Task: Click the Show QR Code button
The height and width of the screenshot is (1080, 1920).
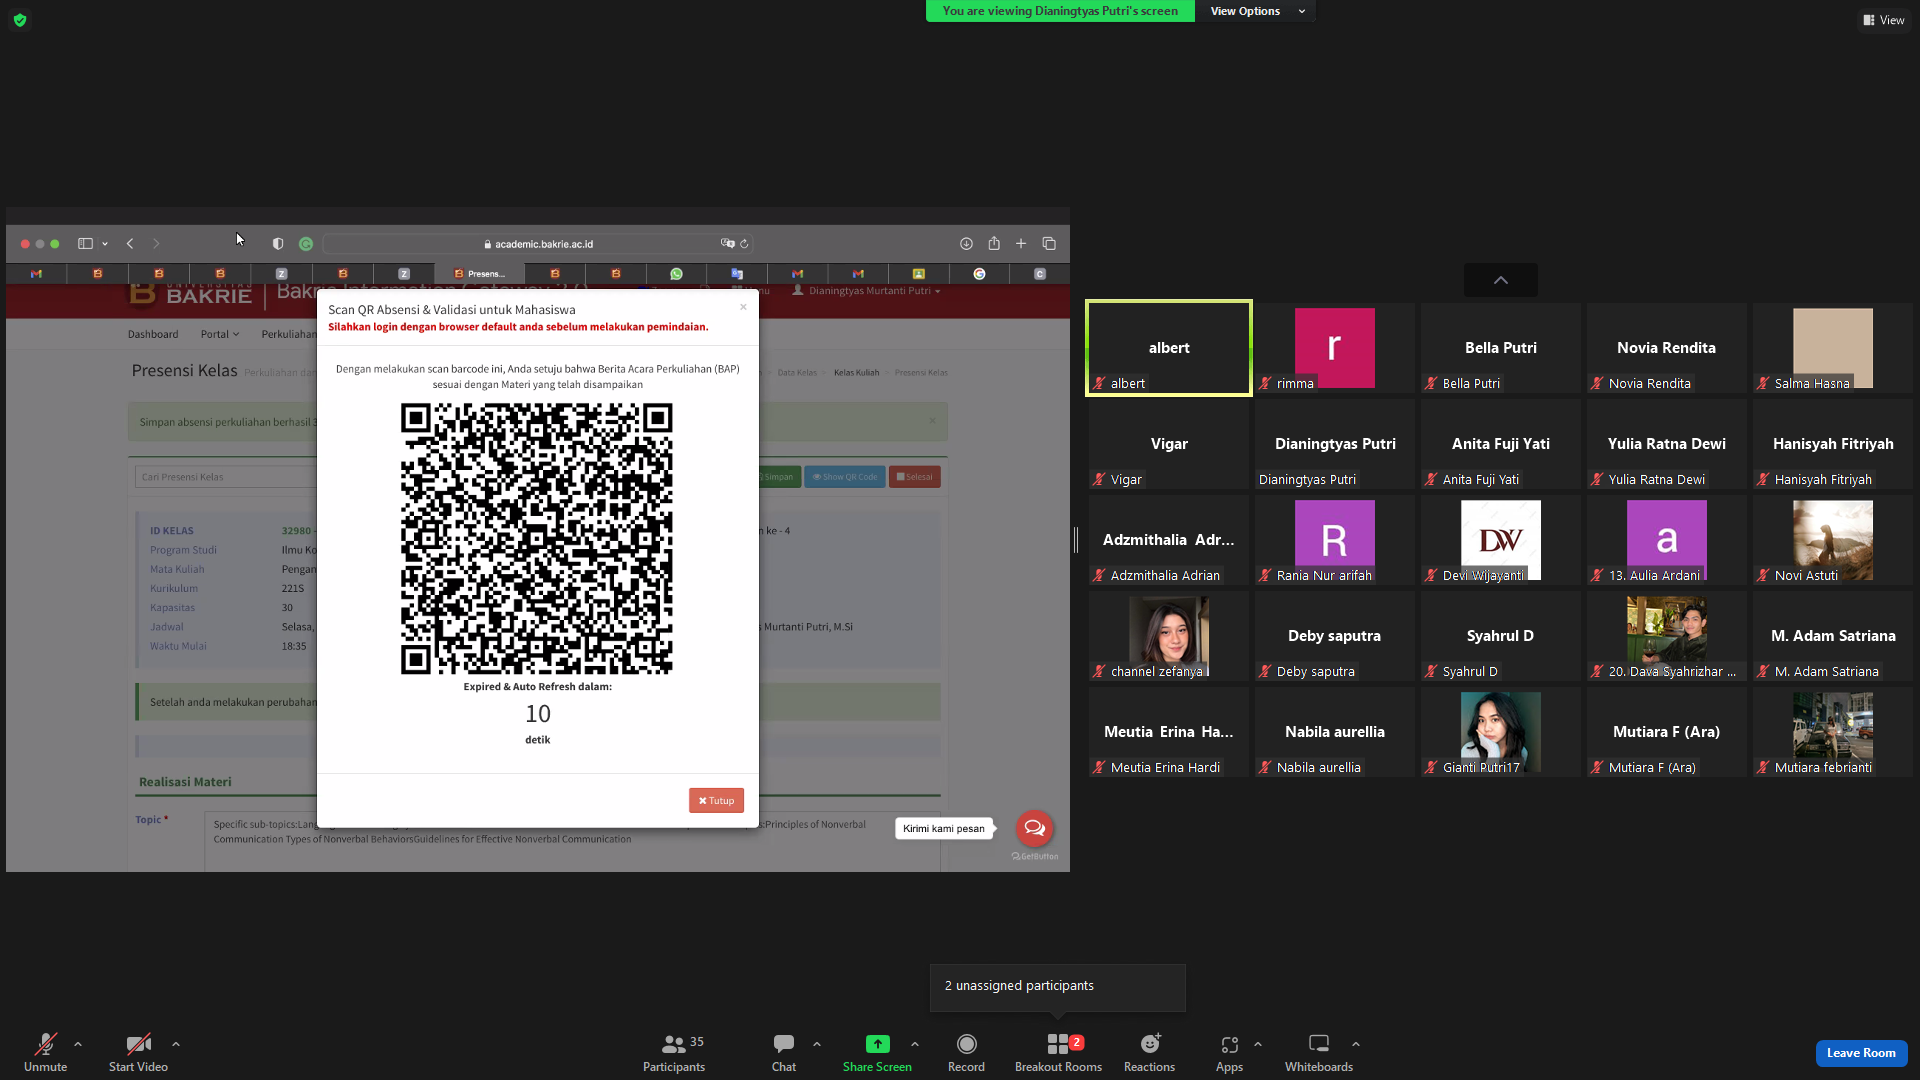Action: pos(845,477)
